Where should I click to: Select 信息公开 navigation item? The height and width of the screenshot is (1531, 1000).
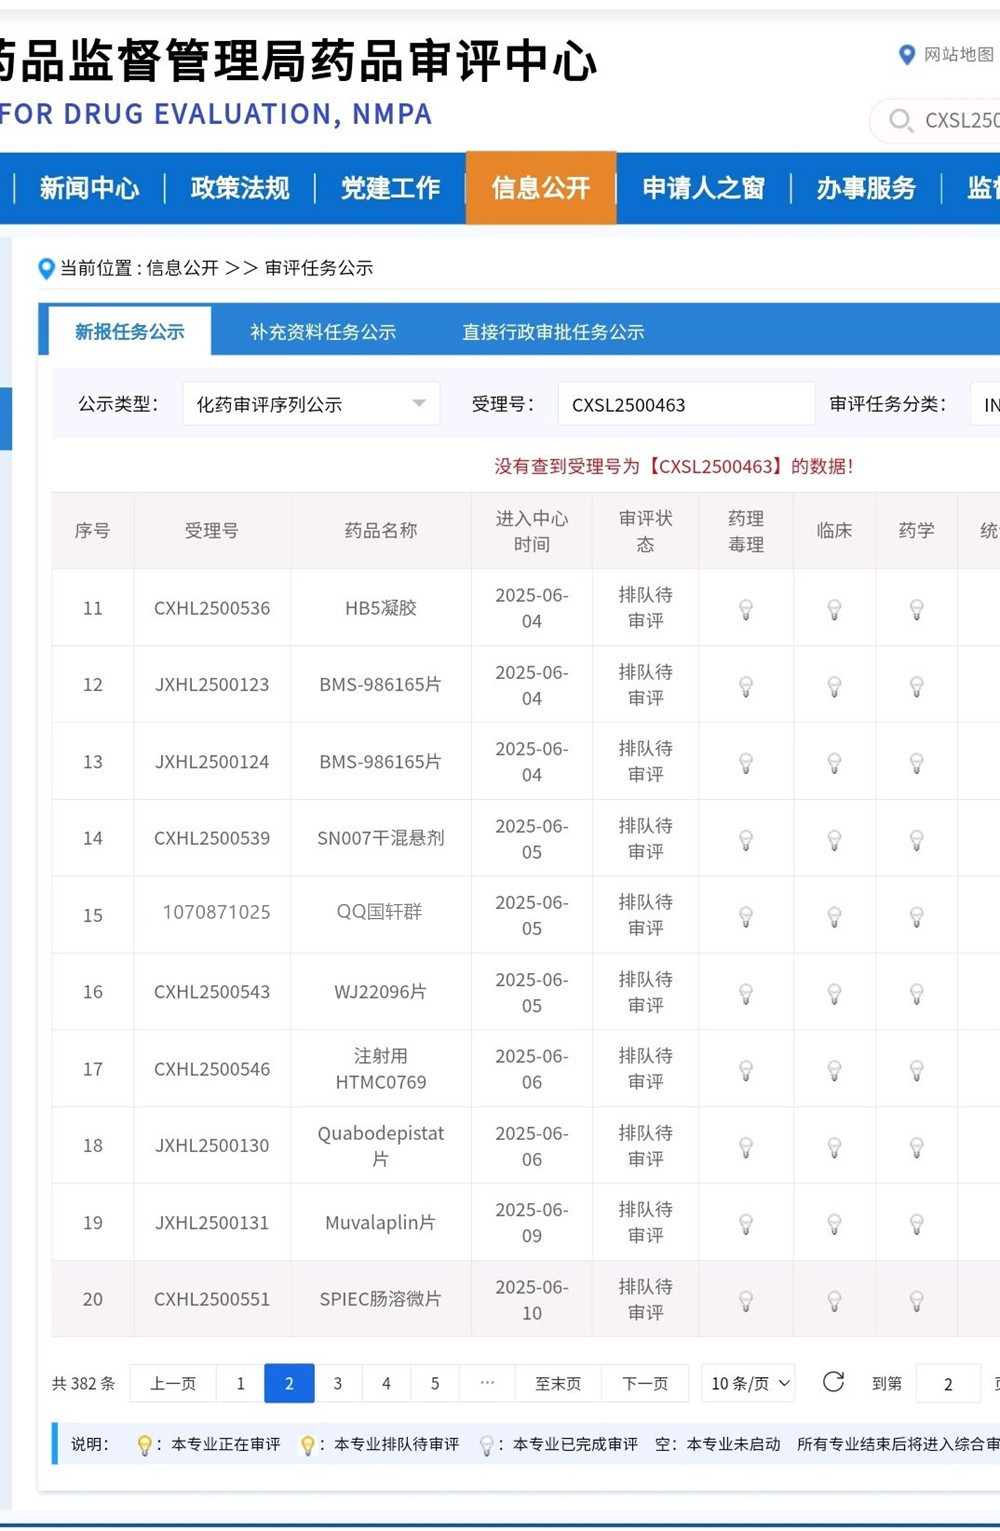click(x=541, y=188)
